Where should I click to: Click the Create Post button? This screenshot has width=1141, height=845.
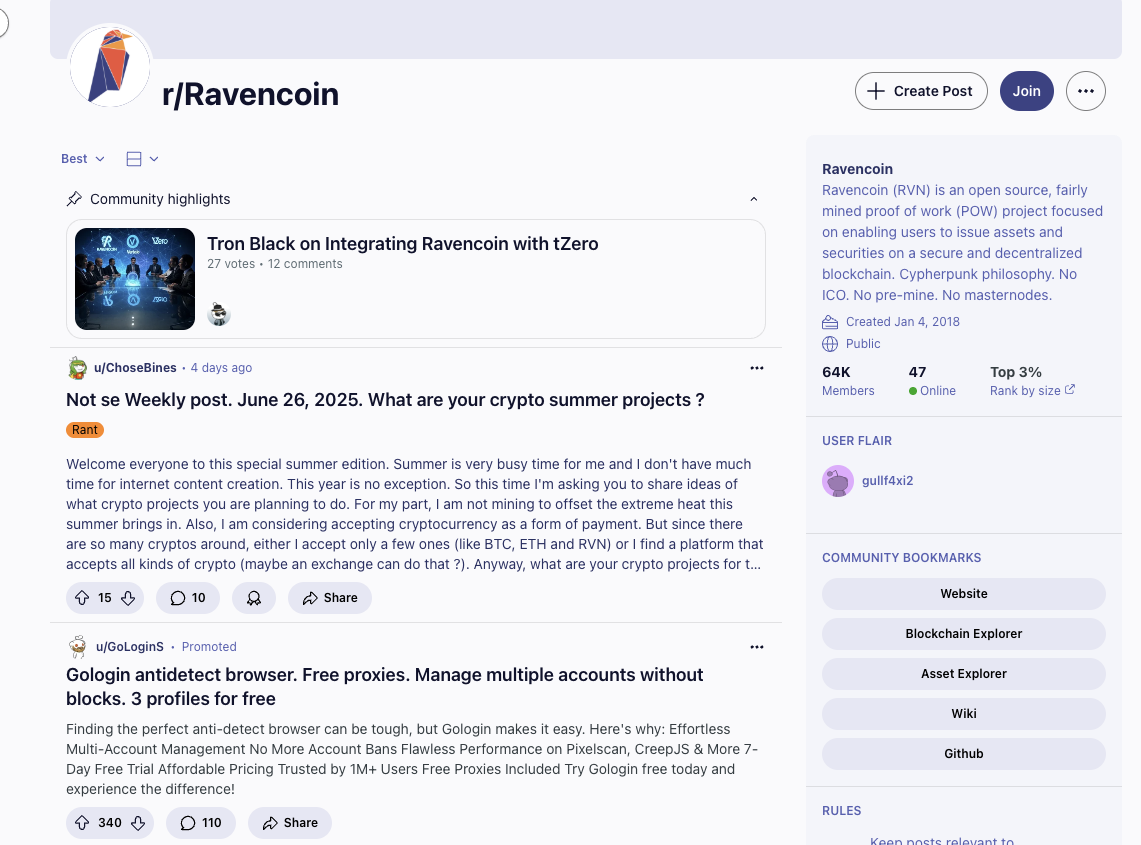pos(921,91)
